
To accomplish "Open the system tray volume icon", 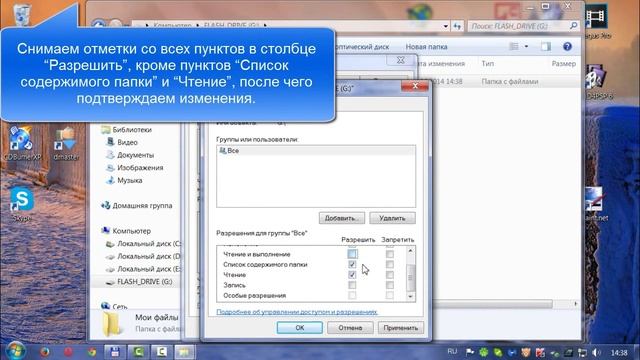I will (x=596, y=352).
